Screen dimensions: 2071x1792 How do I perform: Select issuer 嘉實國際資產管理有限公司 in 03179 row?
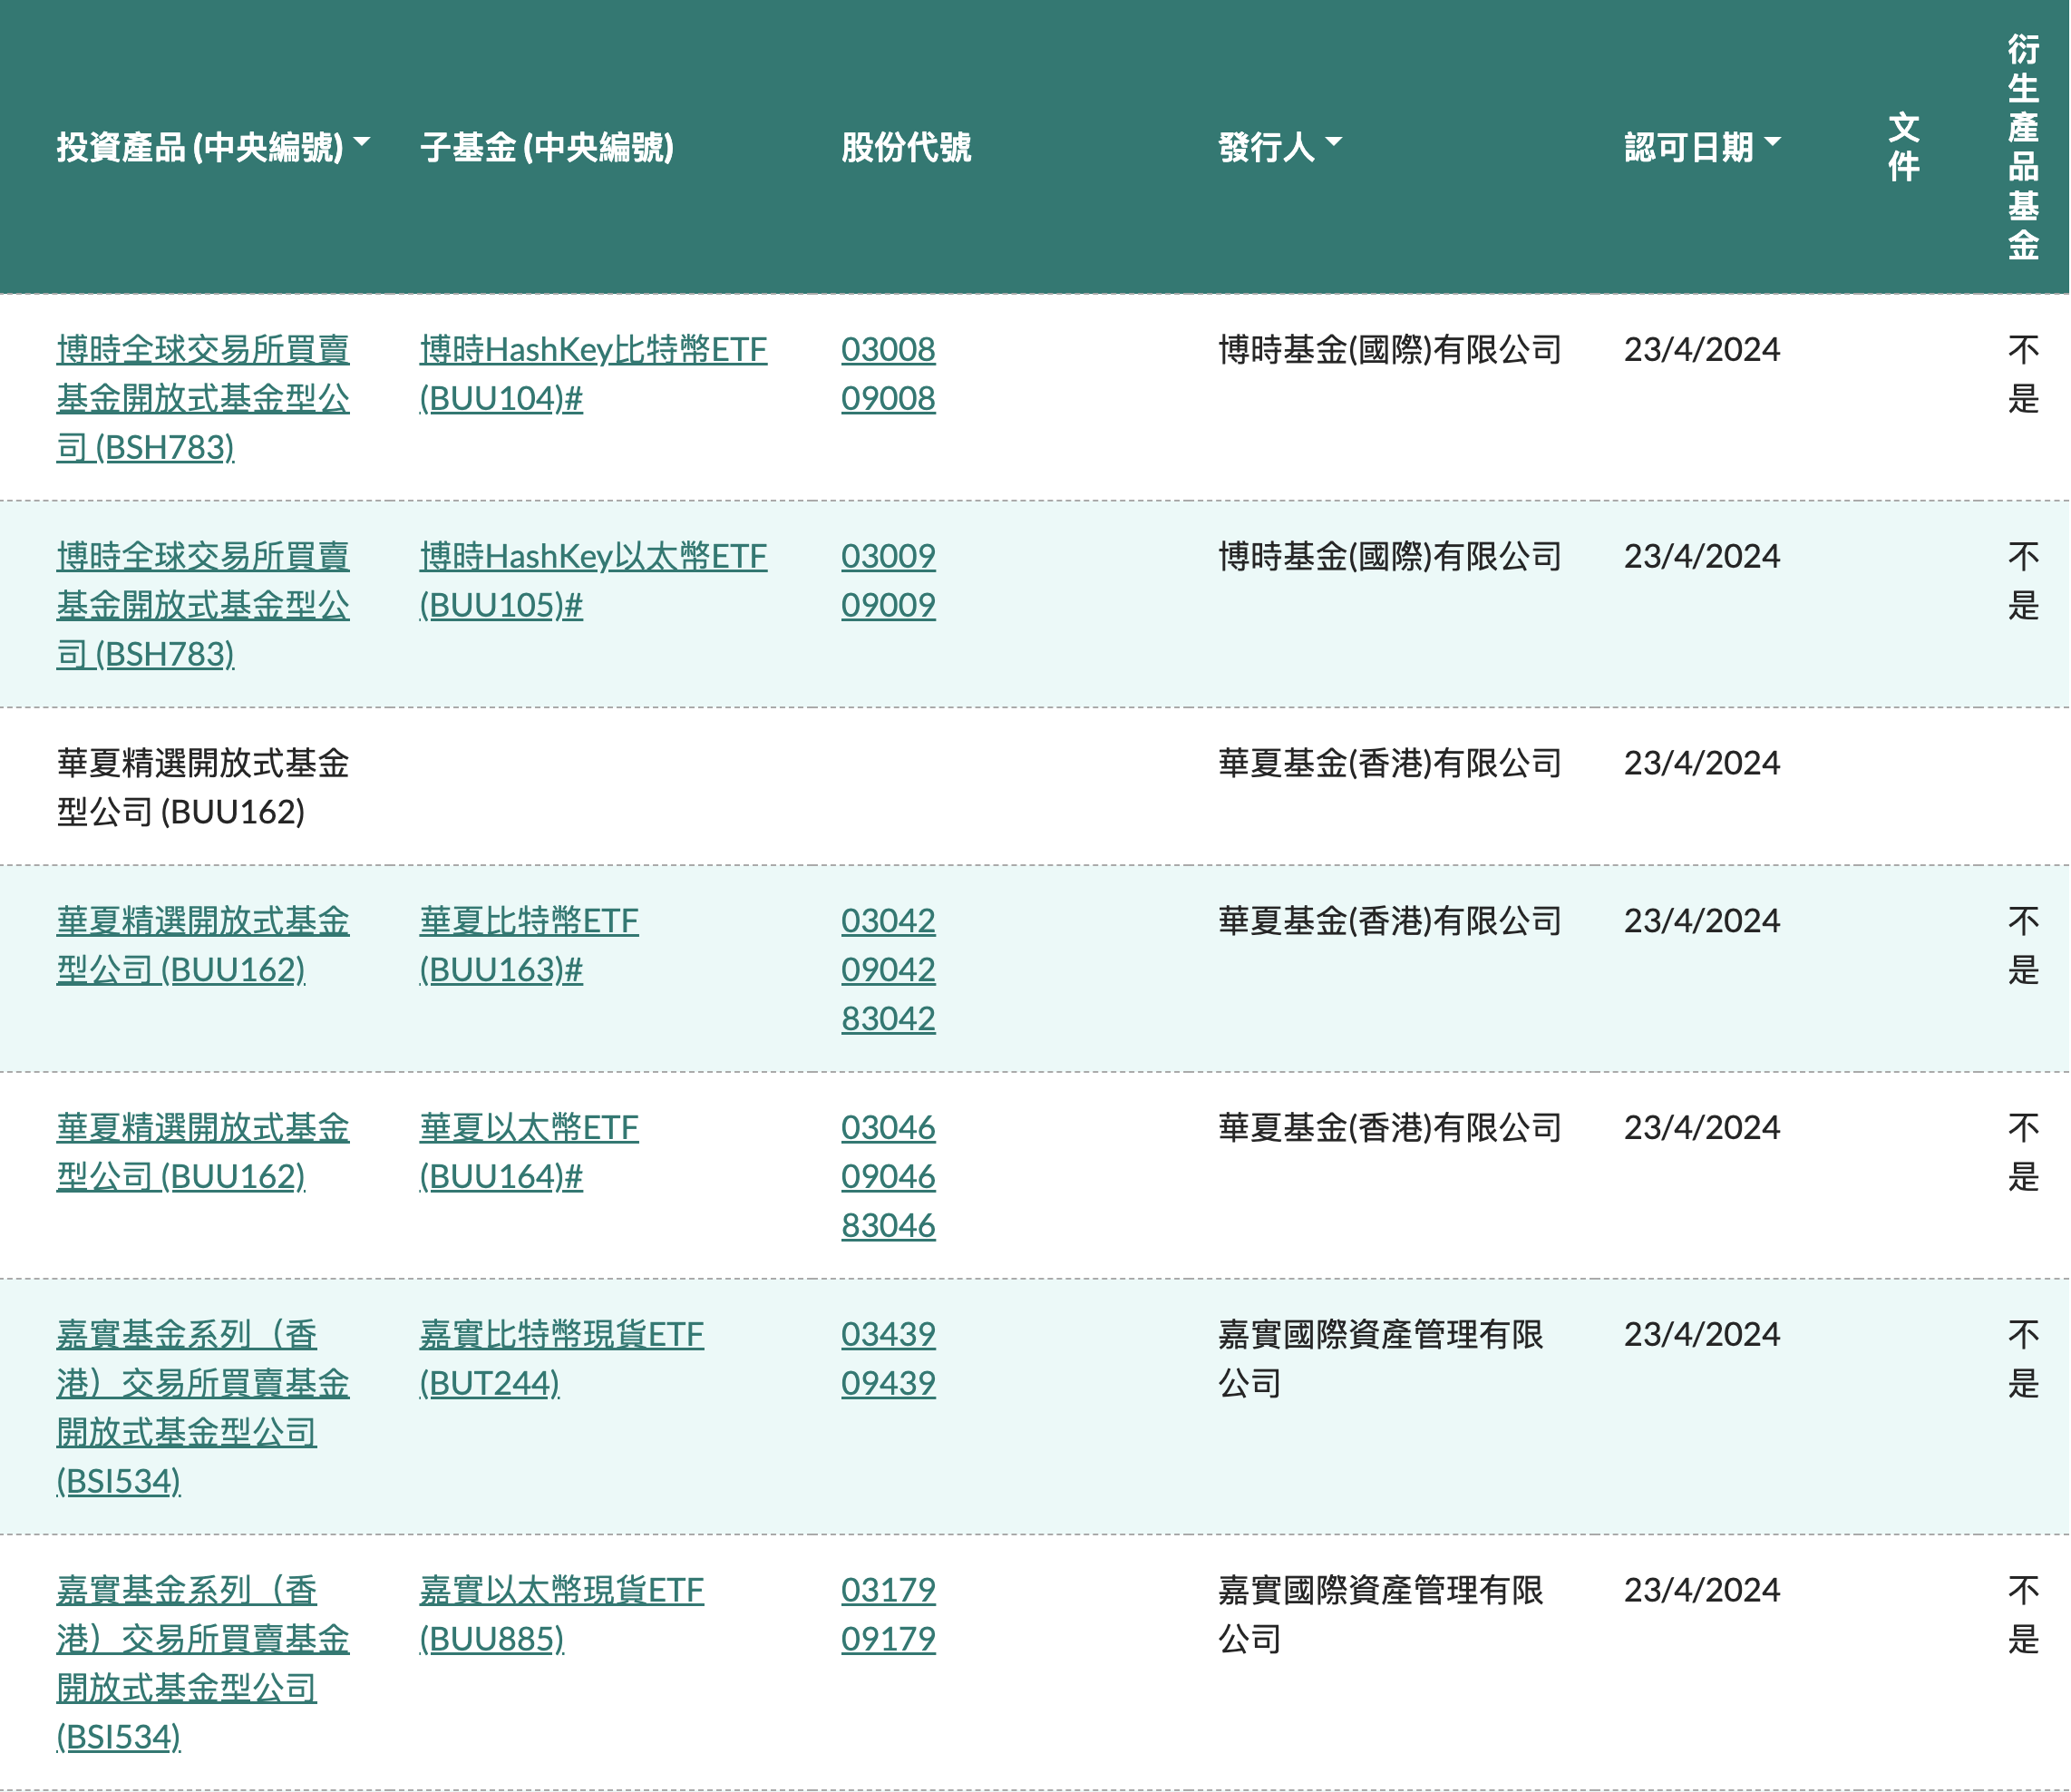tap(1381, 1615)
